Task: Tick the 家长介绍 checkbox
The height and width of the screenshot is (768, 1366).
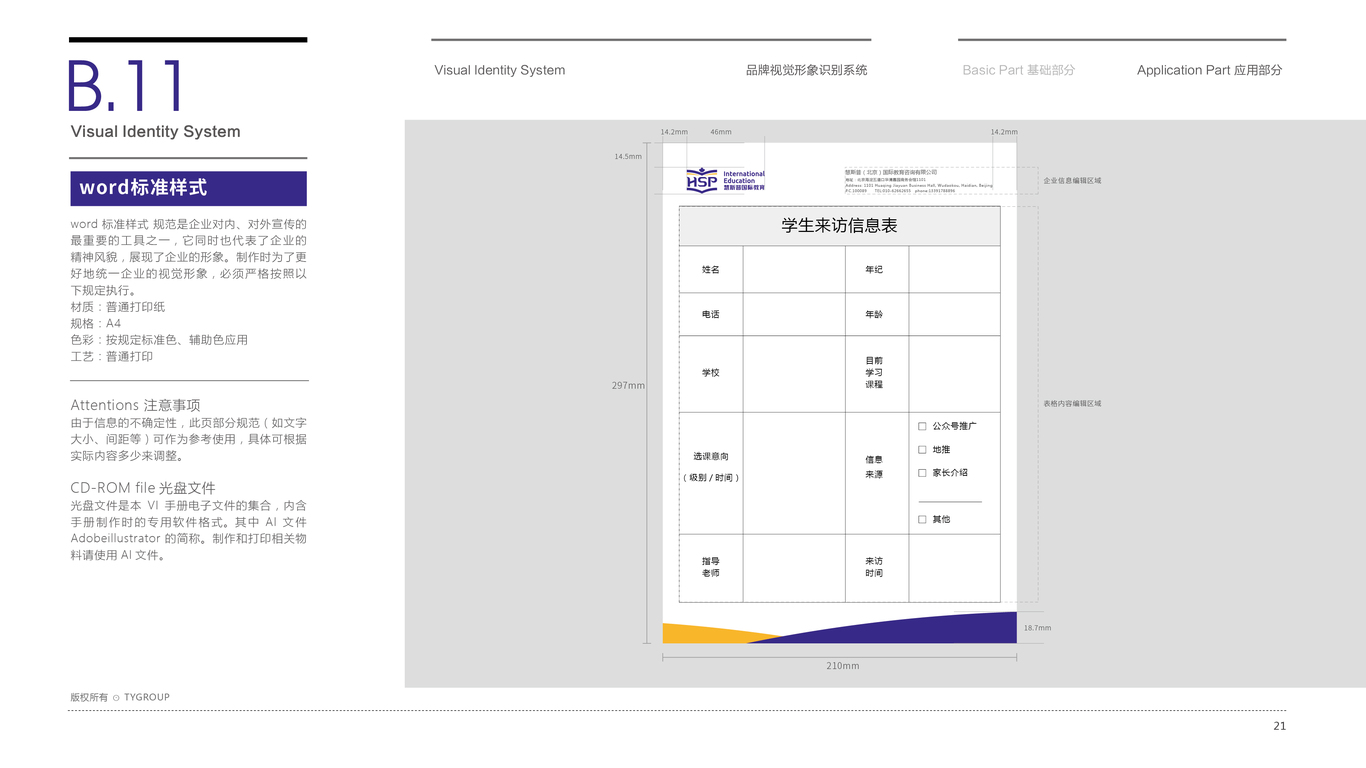Action: coord(922,473)
